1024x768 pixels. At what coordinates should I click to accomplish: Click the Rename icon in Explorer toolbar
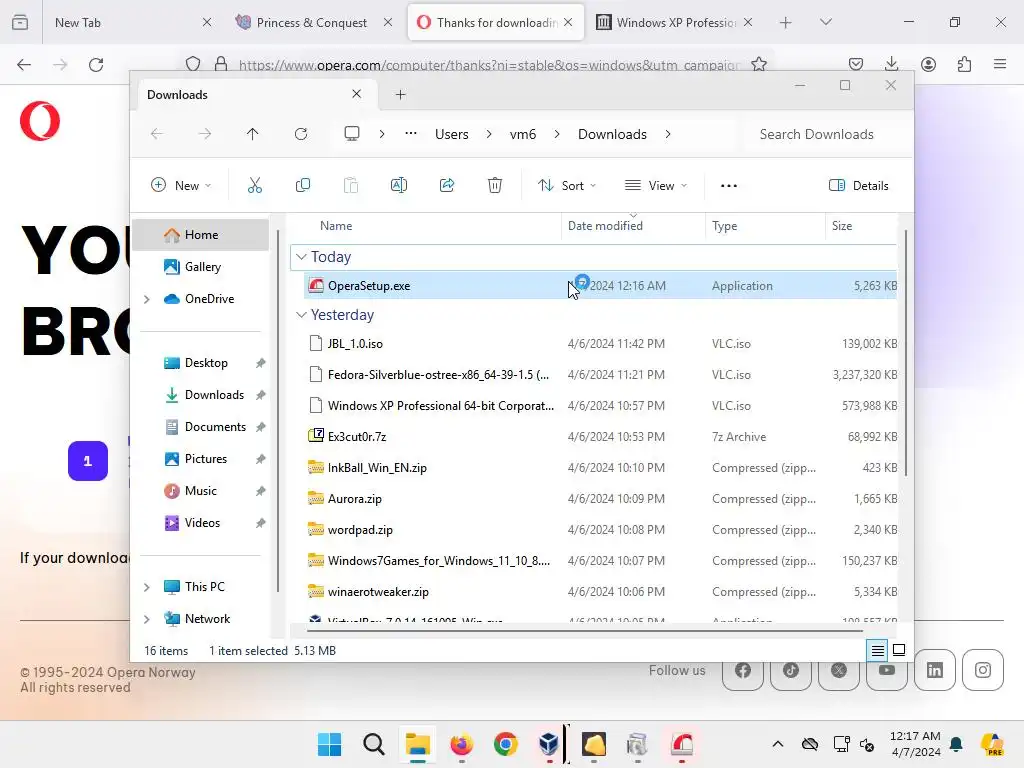398,185
